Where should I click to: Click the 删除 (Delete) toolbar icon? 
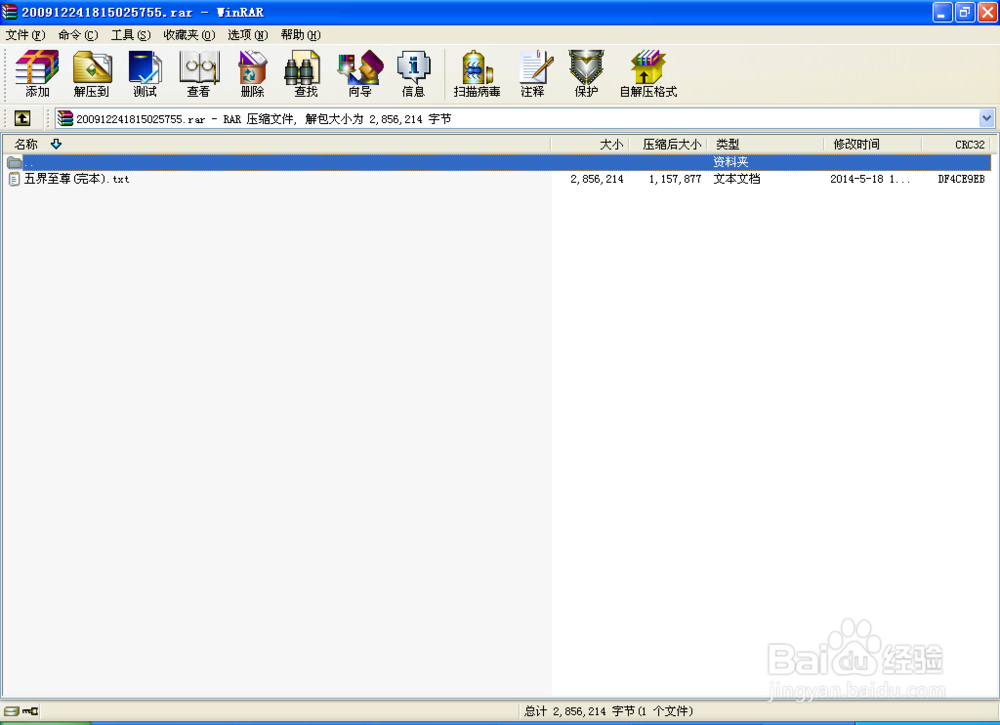coord(253,73)
